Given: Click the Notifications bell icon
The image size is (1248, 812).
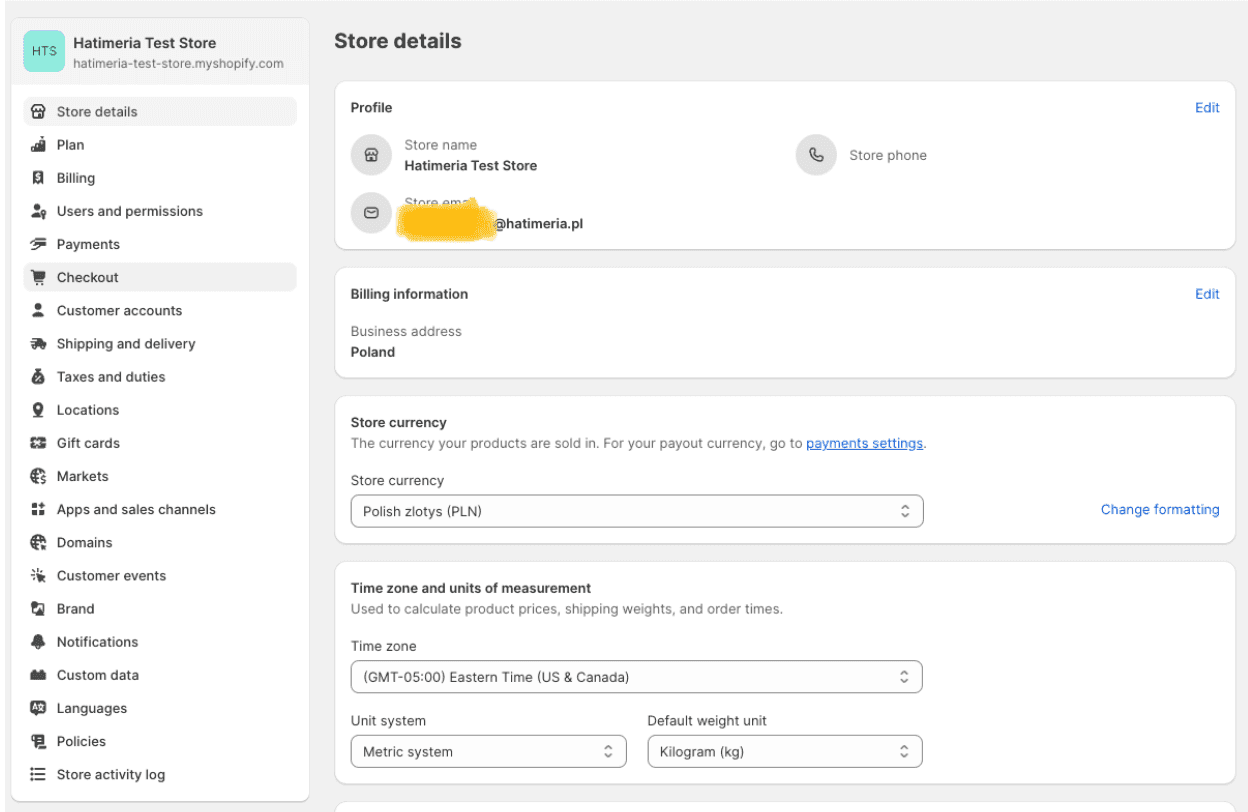Looking at the screenshot, I should point(38,641).
